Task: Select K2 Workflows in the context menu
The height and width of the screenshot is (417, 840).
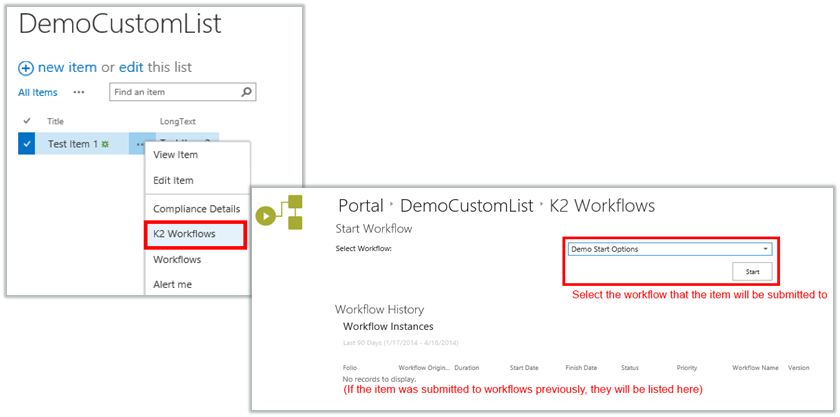Action: pyautogui.click(x=196, y=234)
